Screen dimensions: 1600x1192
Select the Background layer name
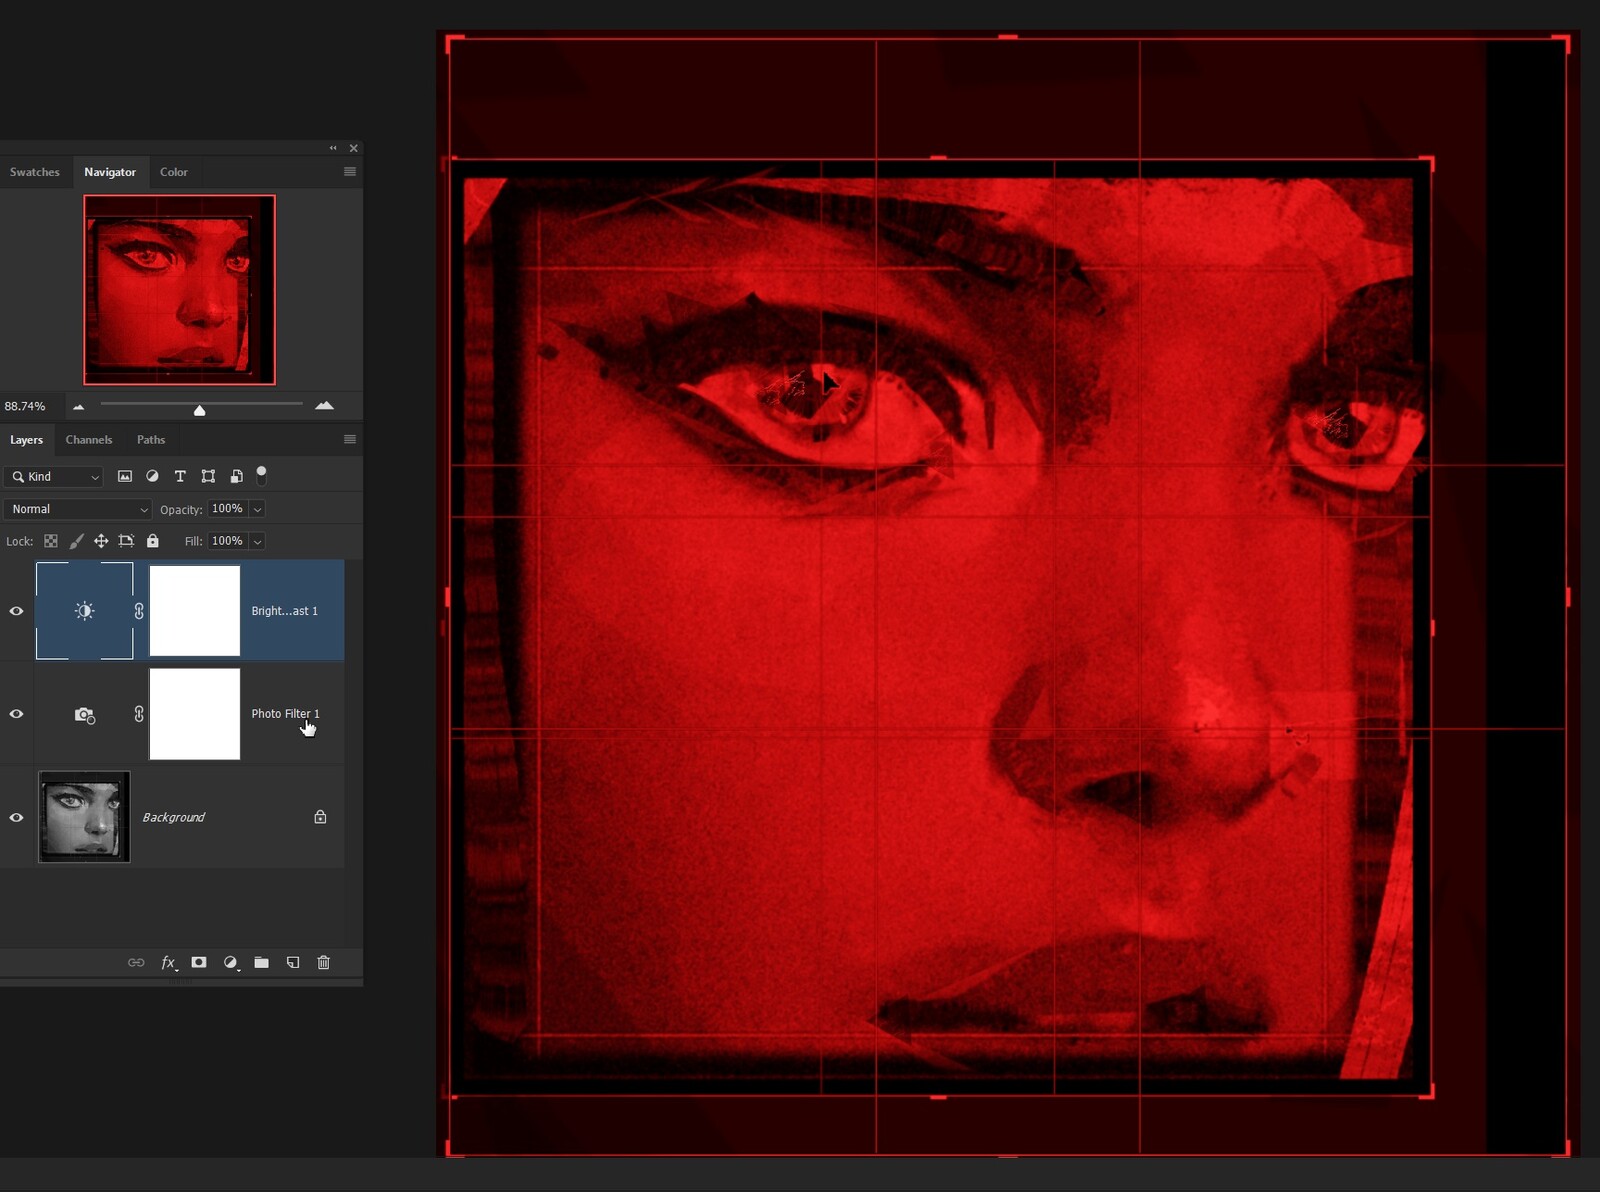[173, 817]
